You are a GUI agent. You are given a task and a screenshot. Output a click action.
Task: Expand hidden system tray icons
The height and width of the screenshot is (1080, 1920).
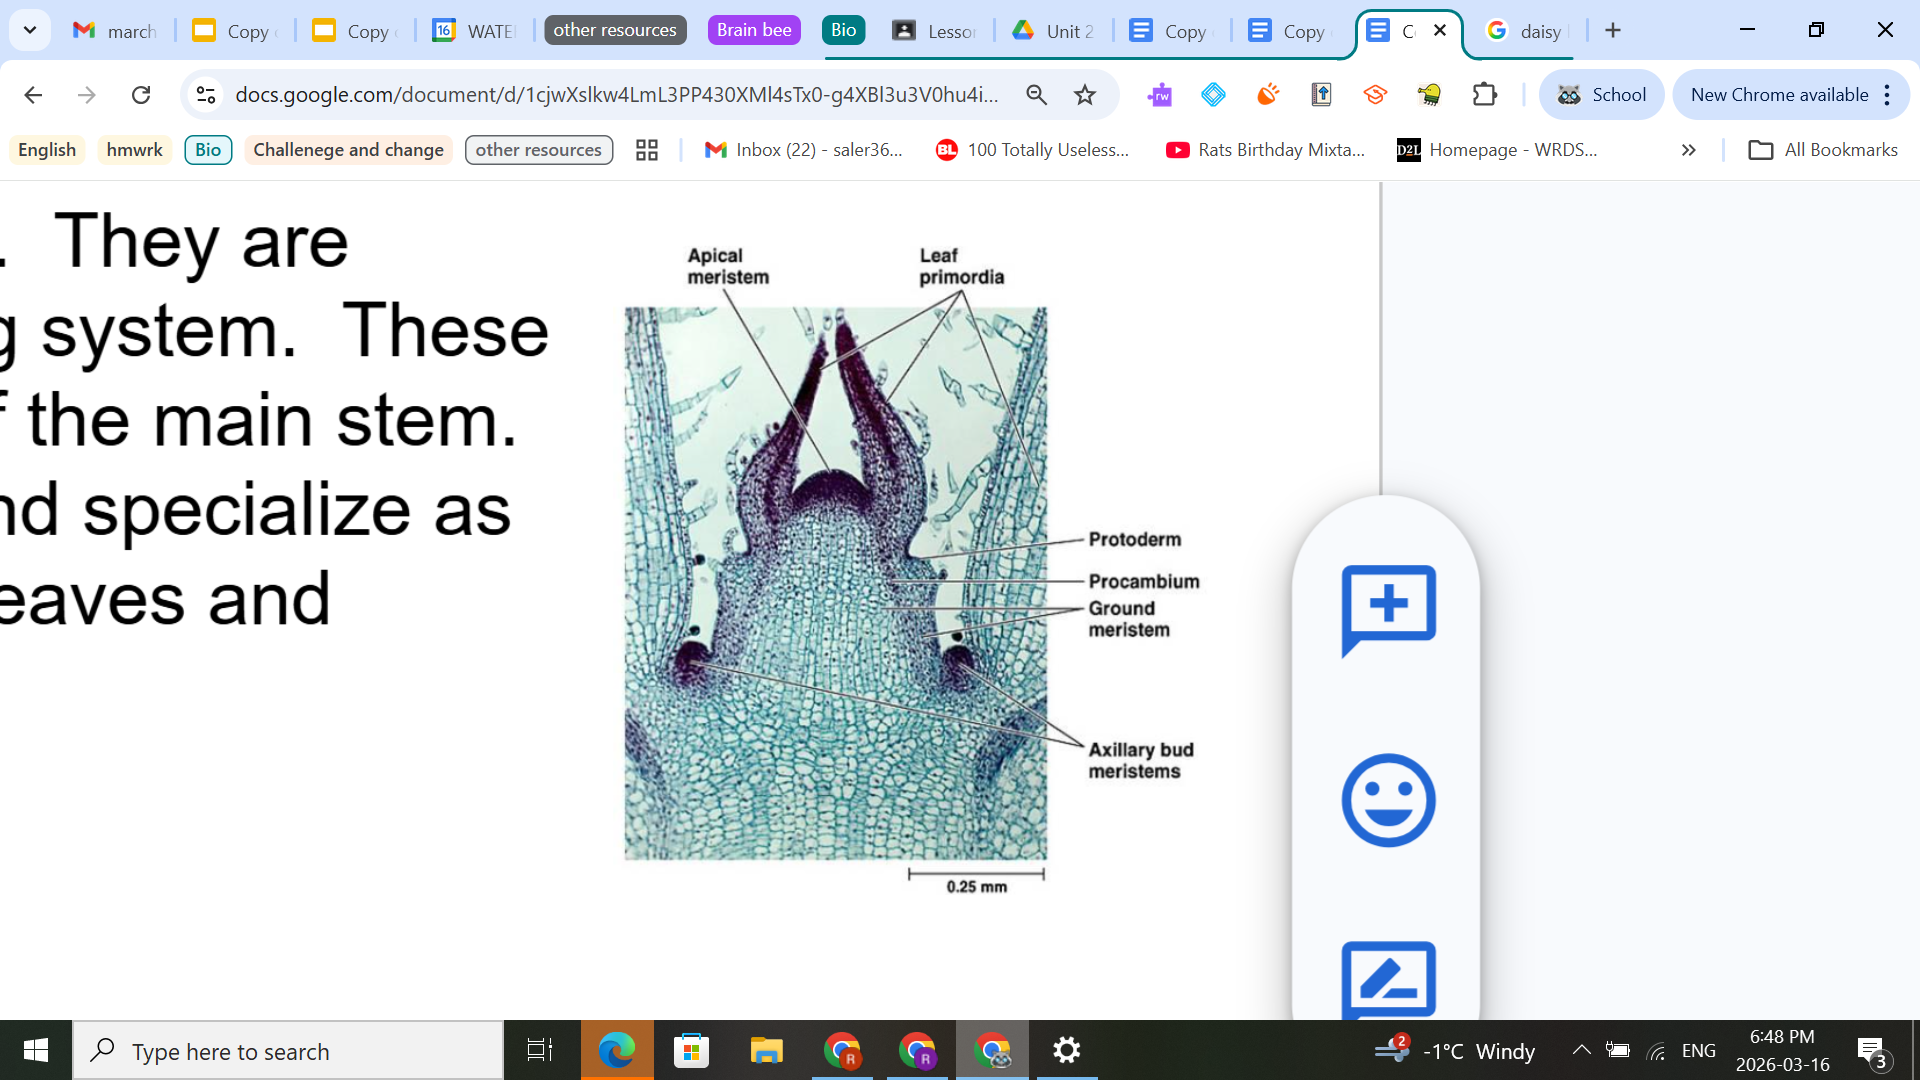click(x=1581, y=1050)
